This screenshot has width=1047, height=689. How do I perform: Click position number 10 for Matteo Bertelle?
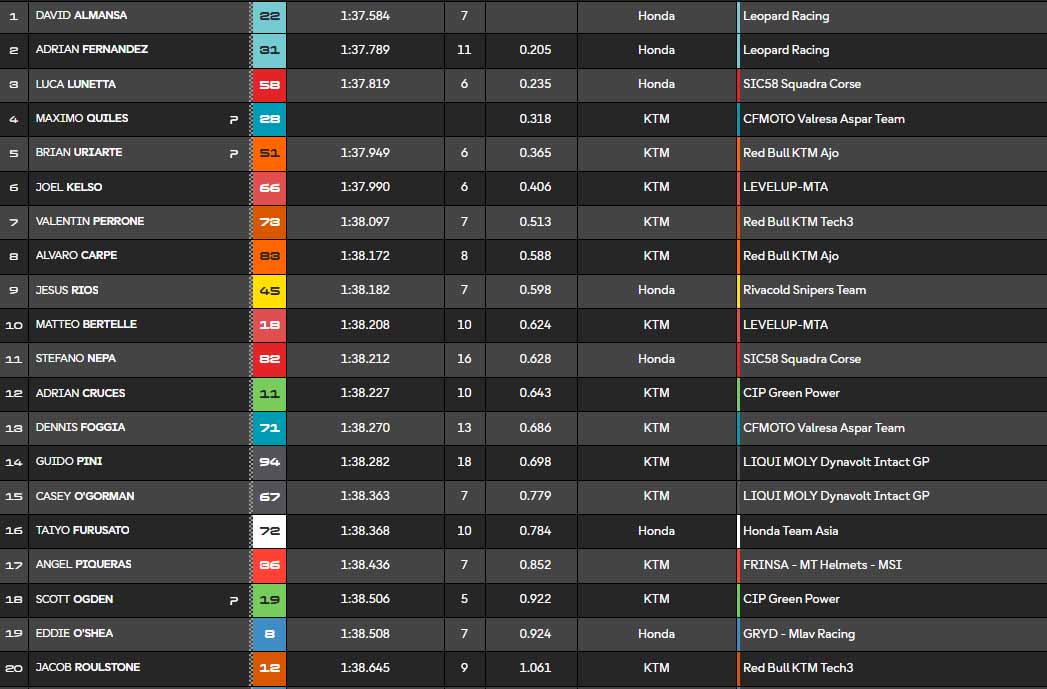(x=14, y=325)
